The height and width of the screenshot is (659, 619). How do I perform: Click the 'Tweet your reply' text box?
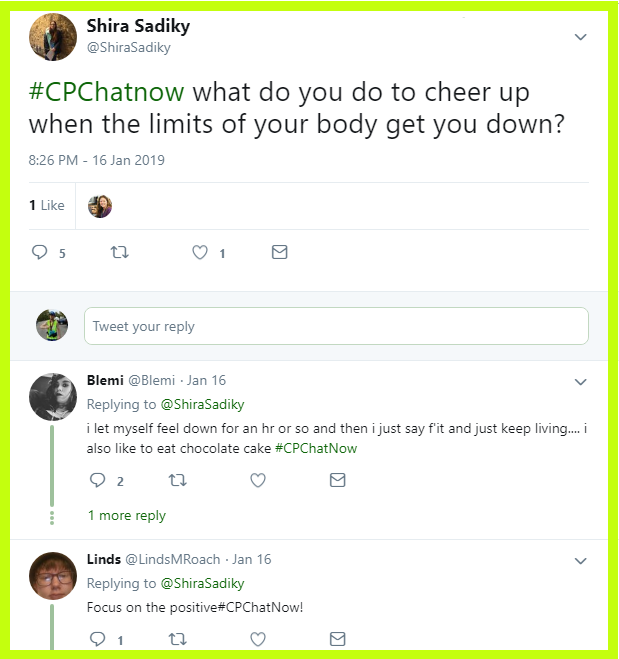click(336, 326)
